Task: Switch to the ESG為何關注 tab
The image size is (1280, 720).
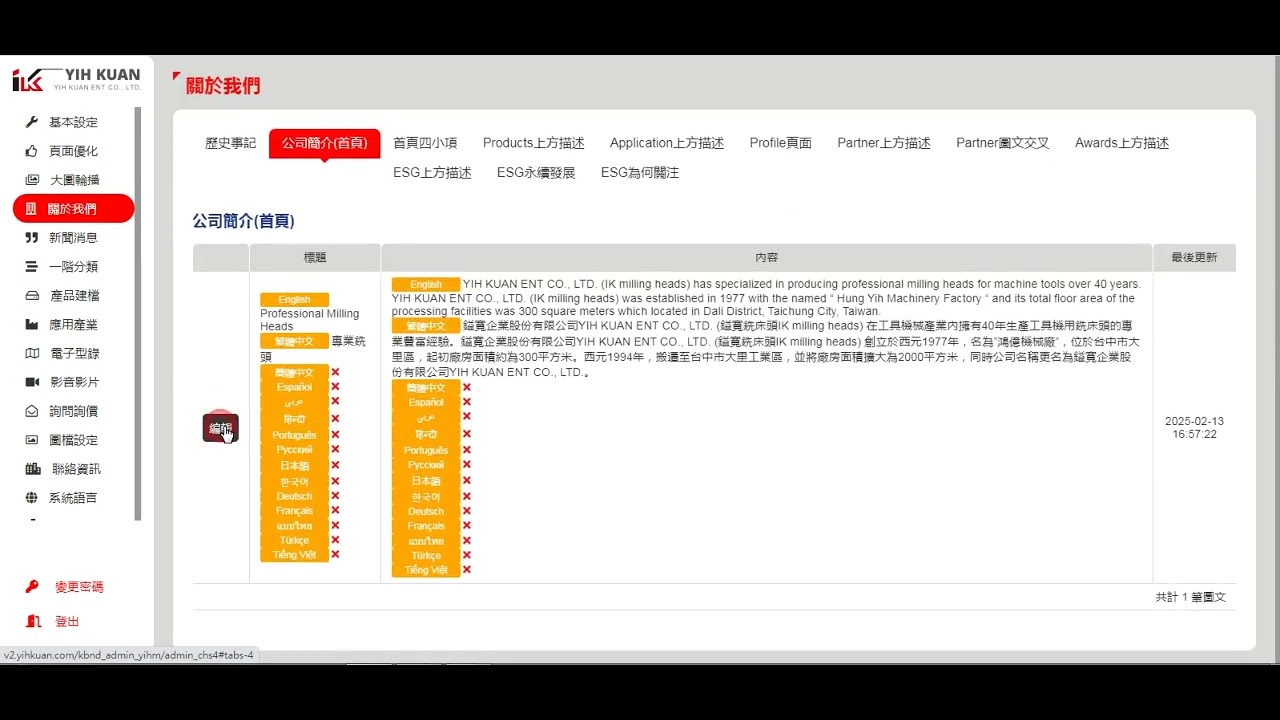Action: click(x=640, y=173)
